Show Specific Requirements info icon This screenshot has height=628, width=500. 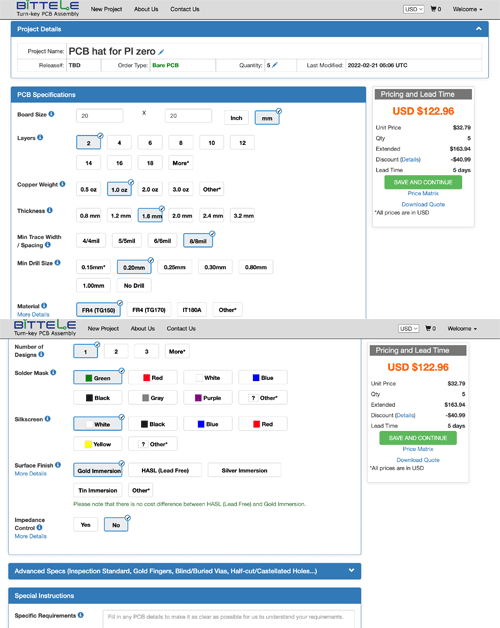click(x=81, y=615)
